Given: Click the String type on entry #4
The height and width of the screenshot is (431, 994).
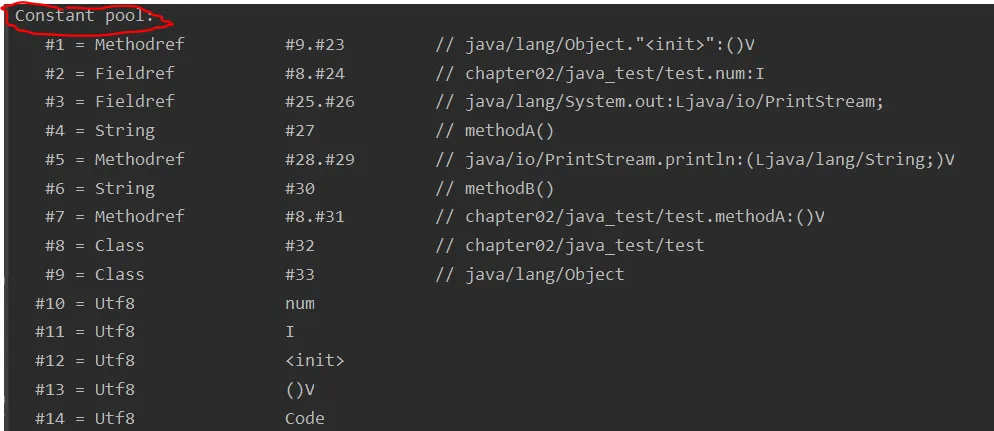Looking at the screenshot, I should coord(124,131).
